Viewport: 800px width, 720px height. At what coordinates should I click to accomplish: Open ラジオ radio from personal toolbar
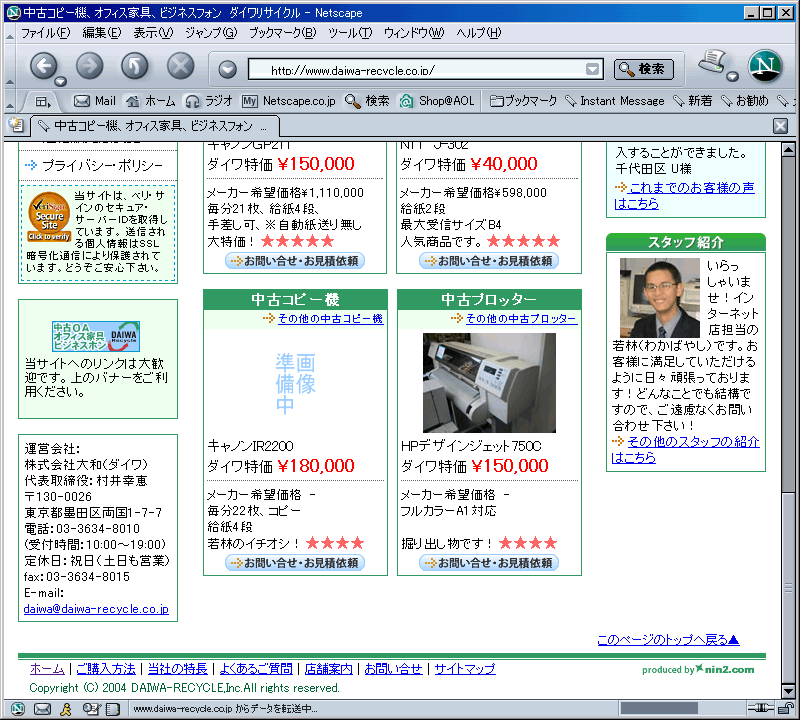pyautogui.click(x=209, y=101)
